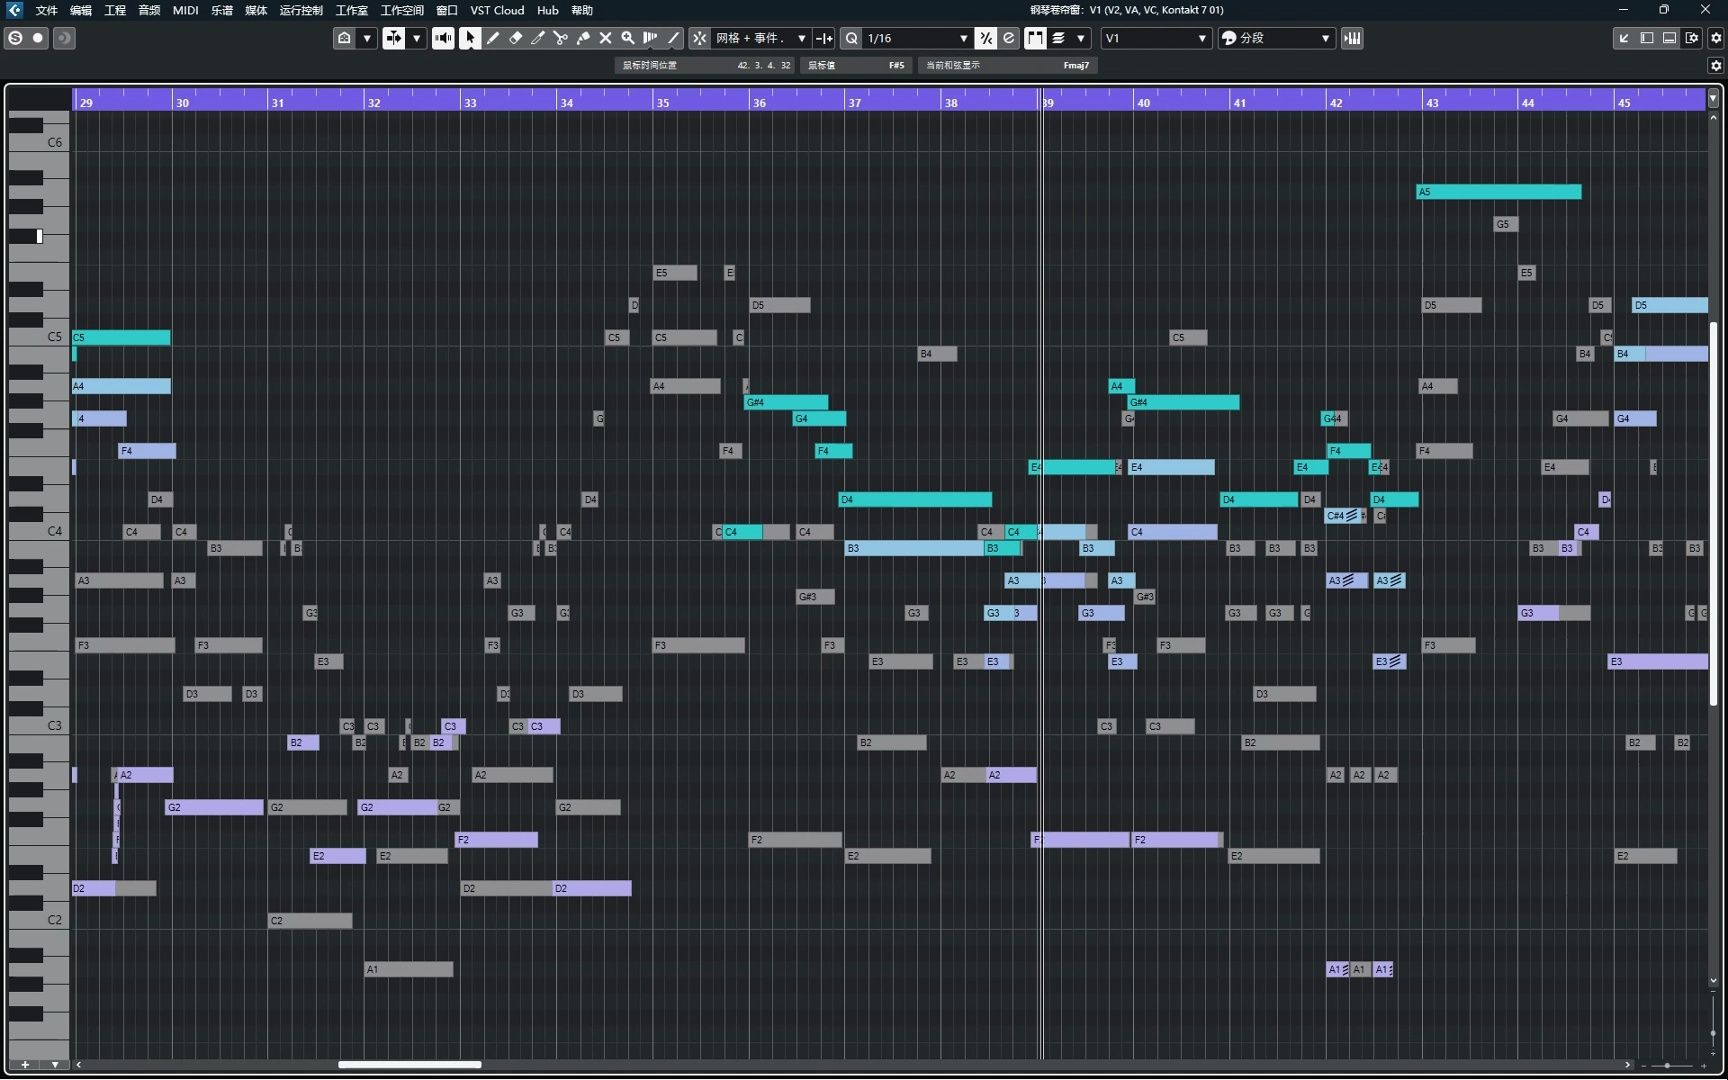Select the Line tool

pos(673,38)
